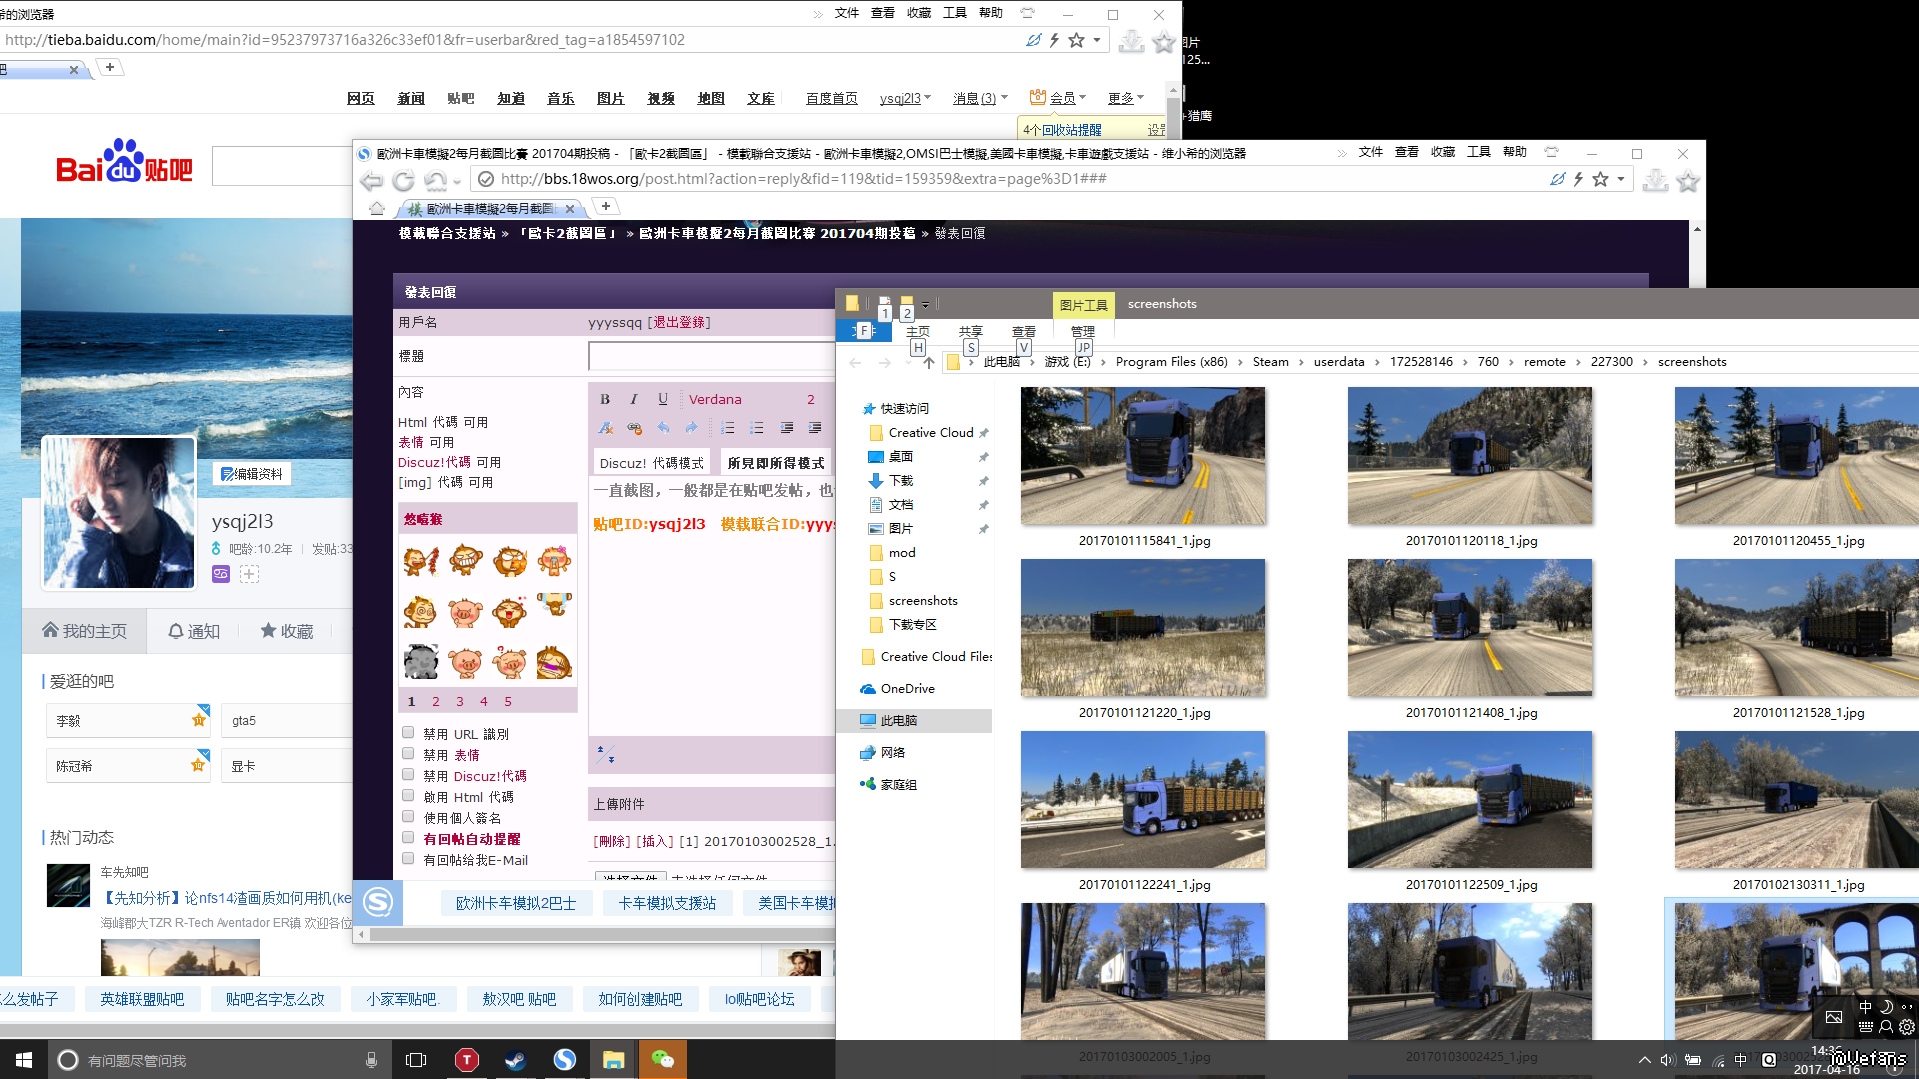Screen dimensions: 1919x1079
Task: Switch to Discuz! 代碼模式 tab
Action: coord(651,463)
